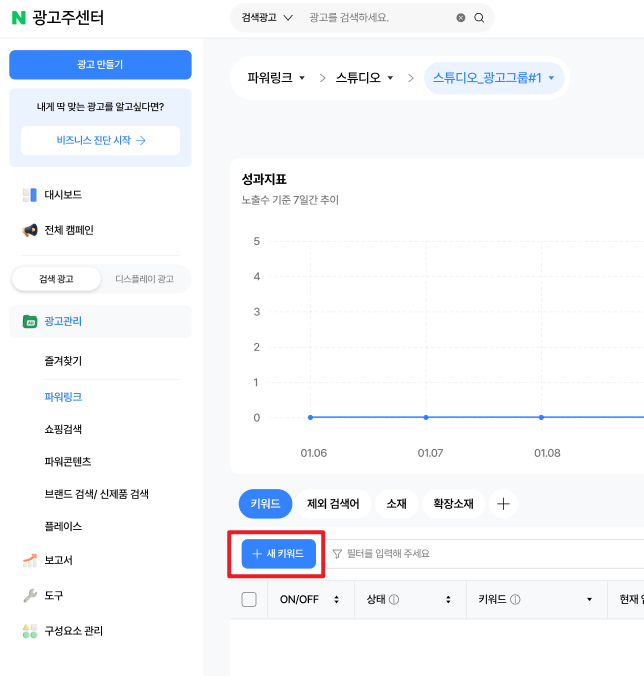Image resolution: width=644 pixels, height=676 pixels.
Task: Switch to the 제외 검색어 tab
Action: pos(333,504)
